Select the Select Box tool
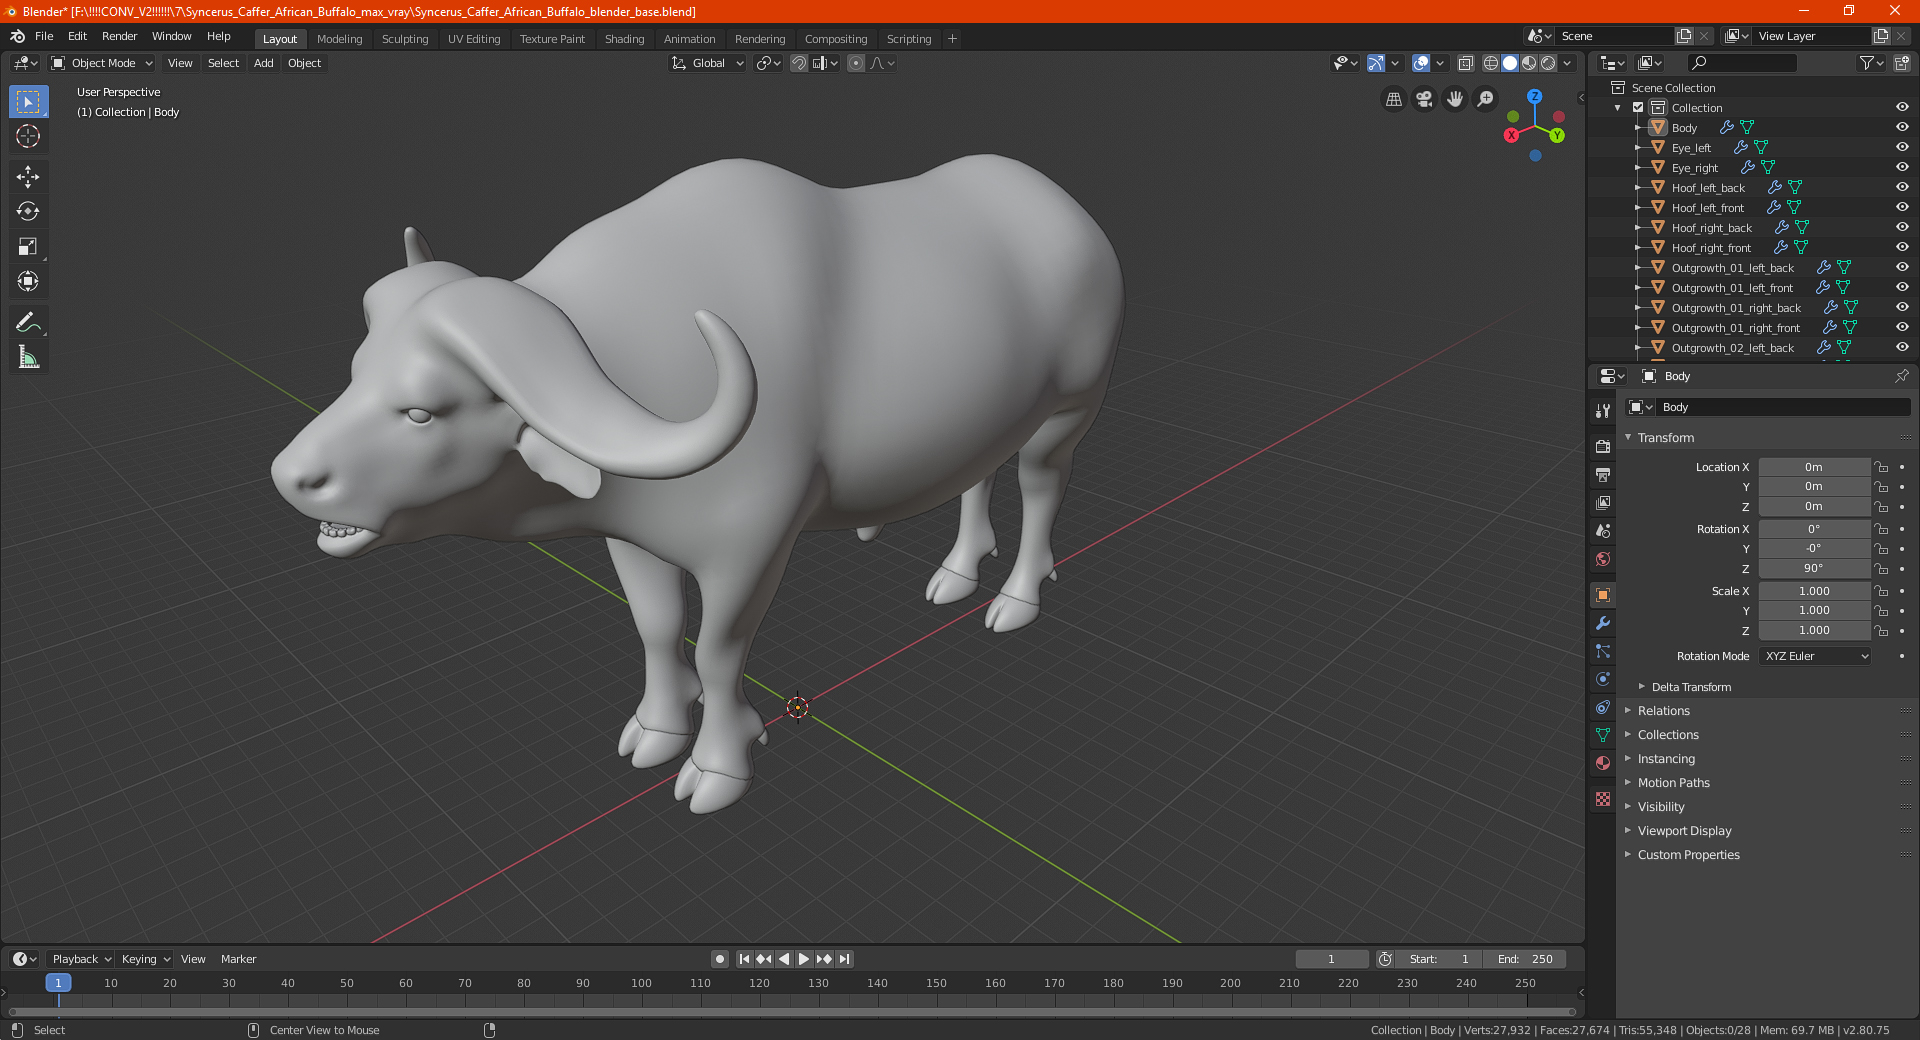 28,102
